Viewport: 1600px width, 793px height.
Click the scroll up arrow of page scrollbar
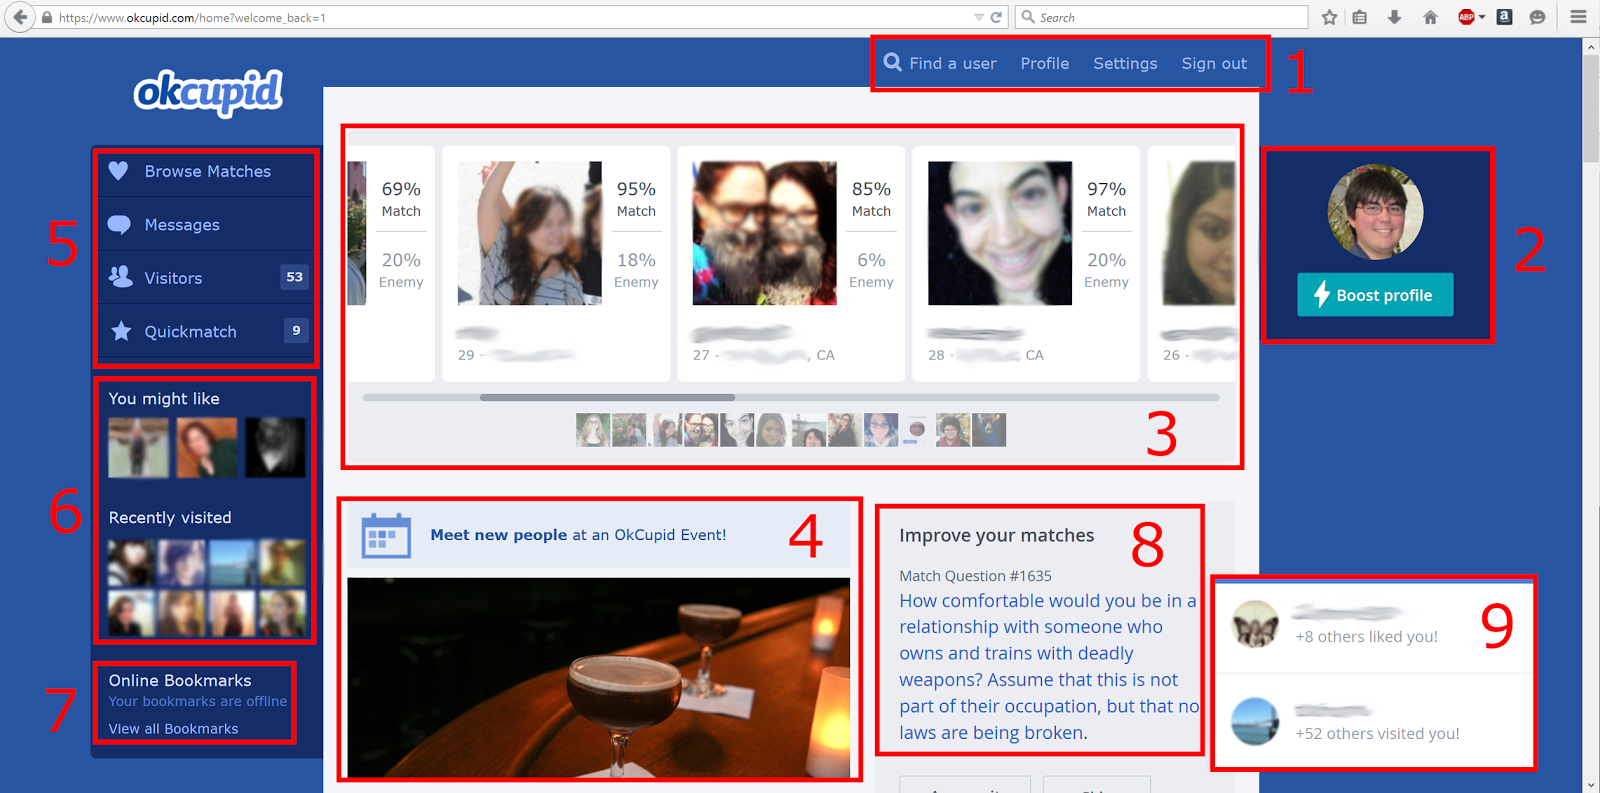(1590, 46)
